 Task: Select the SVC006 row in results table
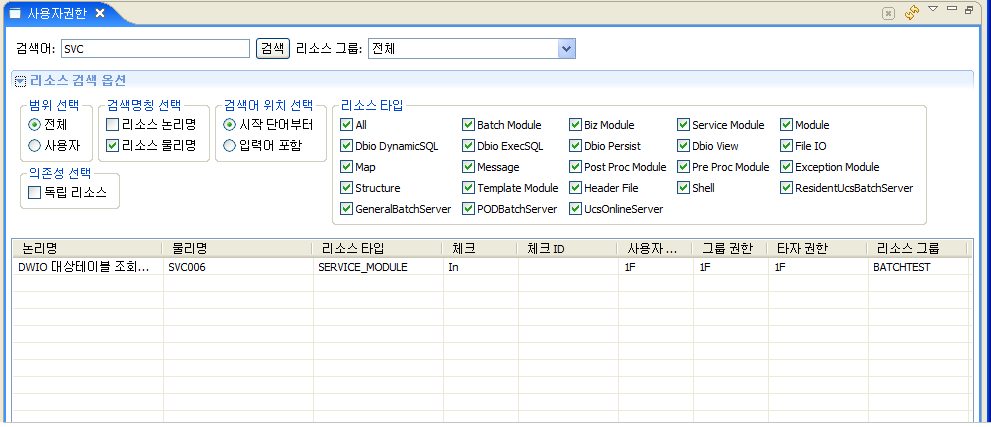tap(187, 267)
